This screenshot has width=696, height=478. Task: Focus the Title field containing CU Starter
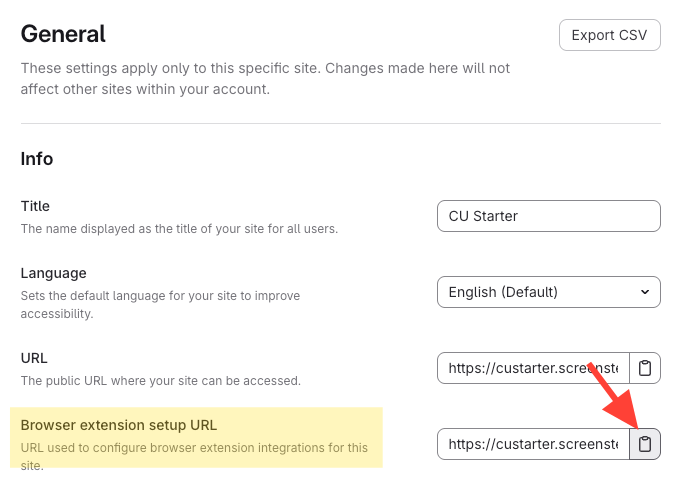548,216
